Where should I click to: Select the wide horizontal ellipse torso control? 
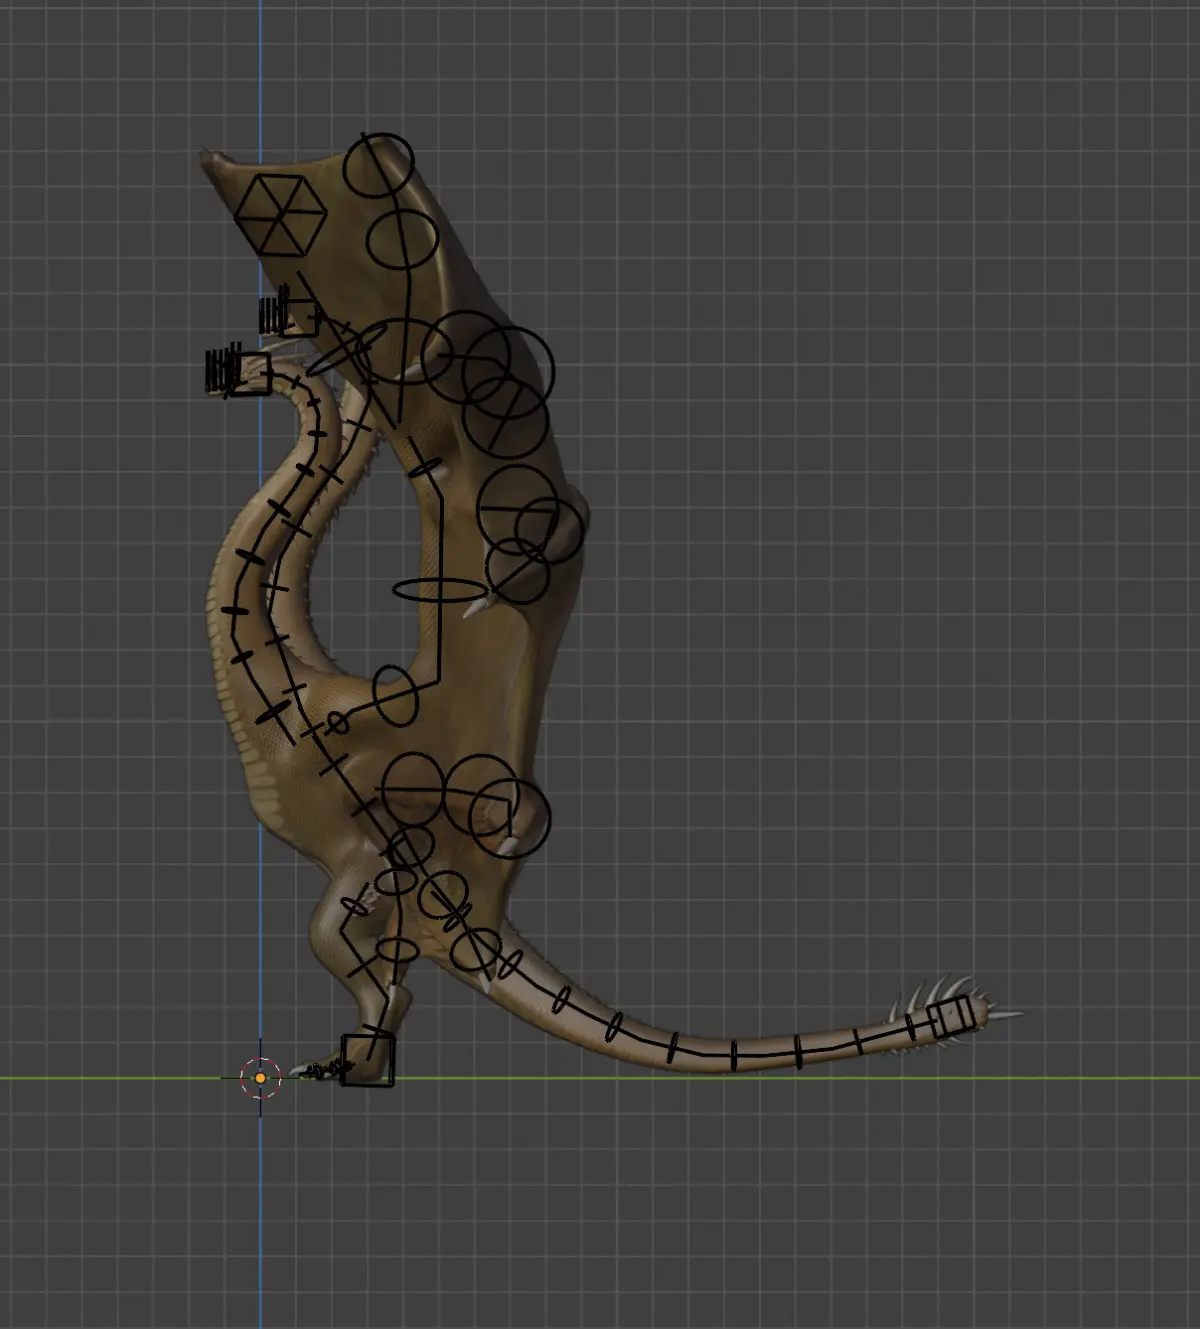(438, 589)
